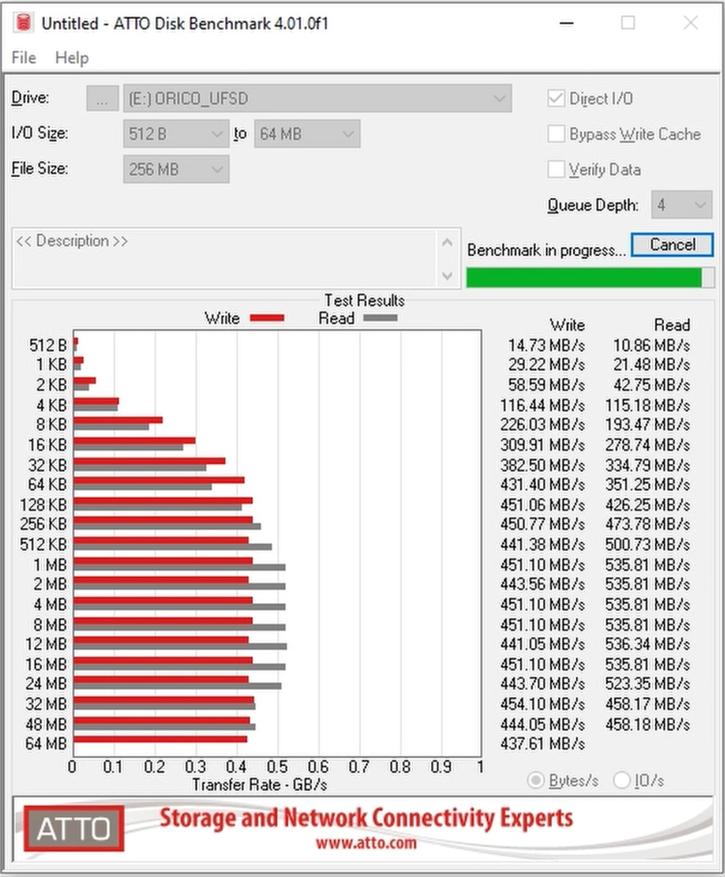Toggle the Direct I/O checkbox
The width and height of the screenshot is (725, 877).
click(x=556, y=98)
